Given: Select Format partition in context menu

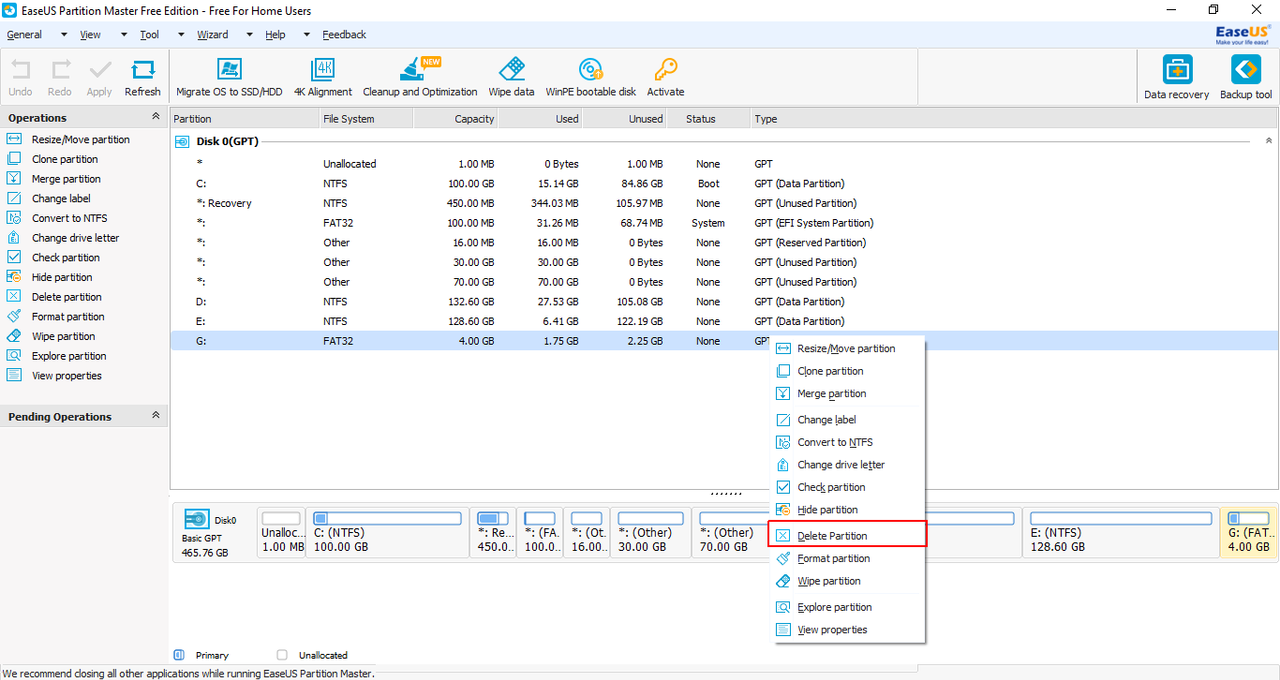Looking at the screenshot, I should tap(847, 559).
